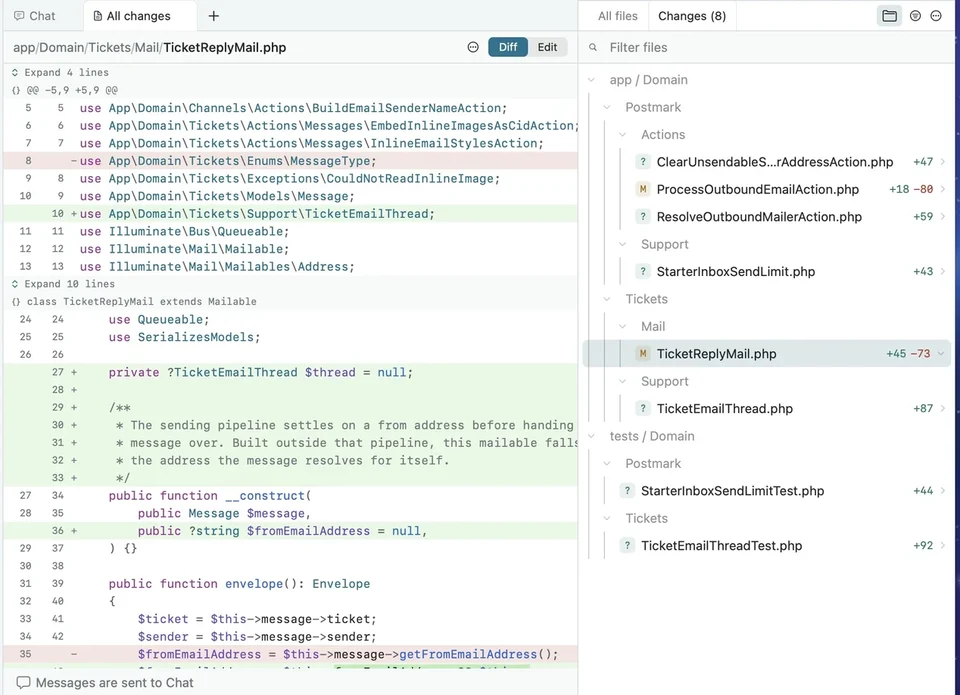Image resolution: width=960 pixels, height=695 pixels.
Task: Switch to Edit view toggle
Action: click(x=547, y=47)
